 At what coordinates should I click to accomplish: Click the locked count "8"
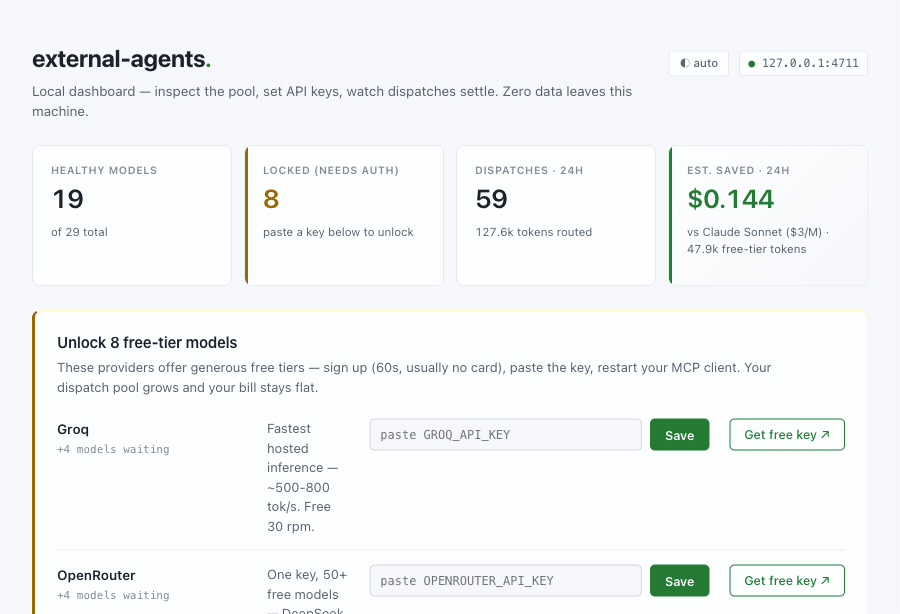click(271, 199)
